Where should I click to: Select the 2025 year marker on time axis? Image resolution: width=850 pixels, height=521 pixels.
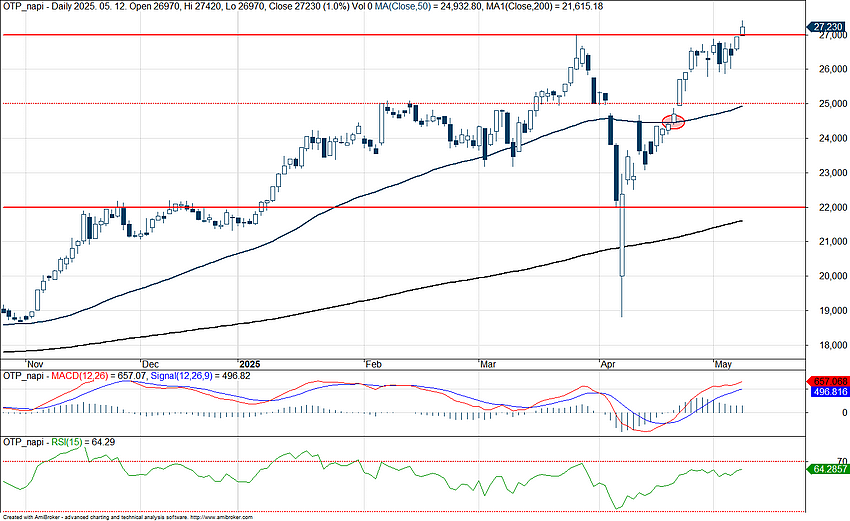pyautogui.click(x=250, y=363)
